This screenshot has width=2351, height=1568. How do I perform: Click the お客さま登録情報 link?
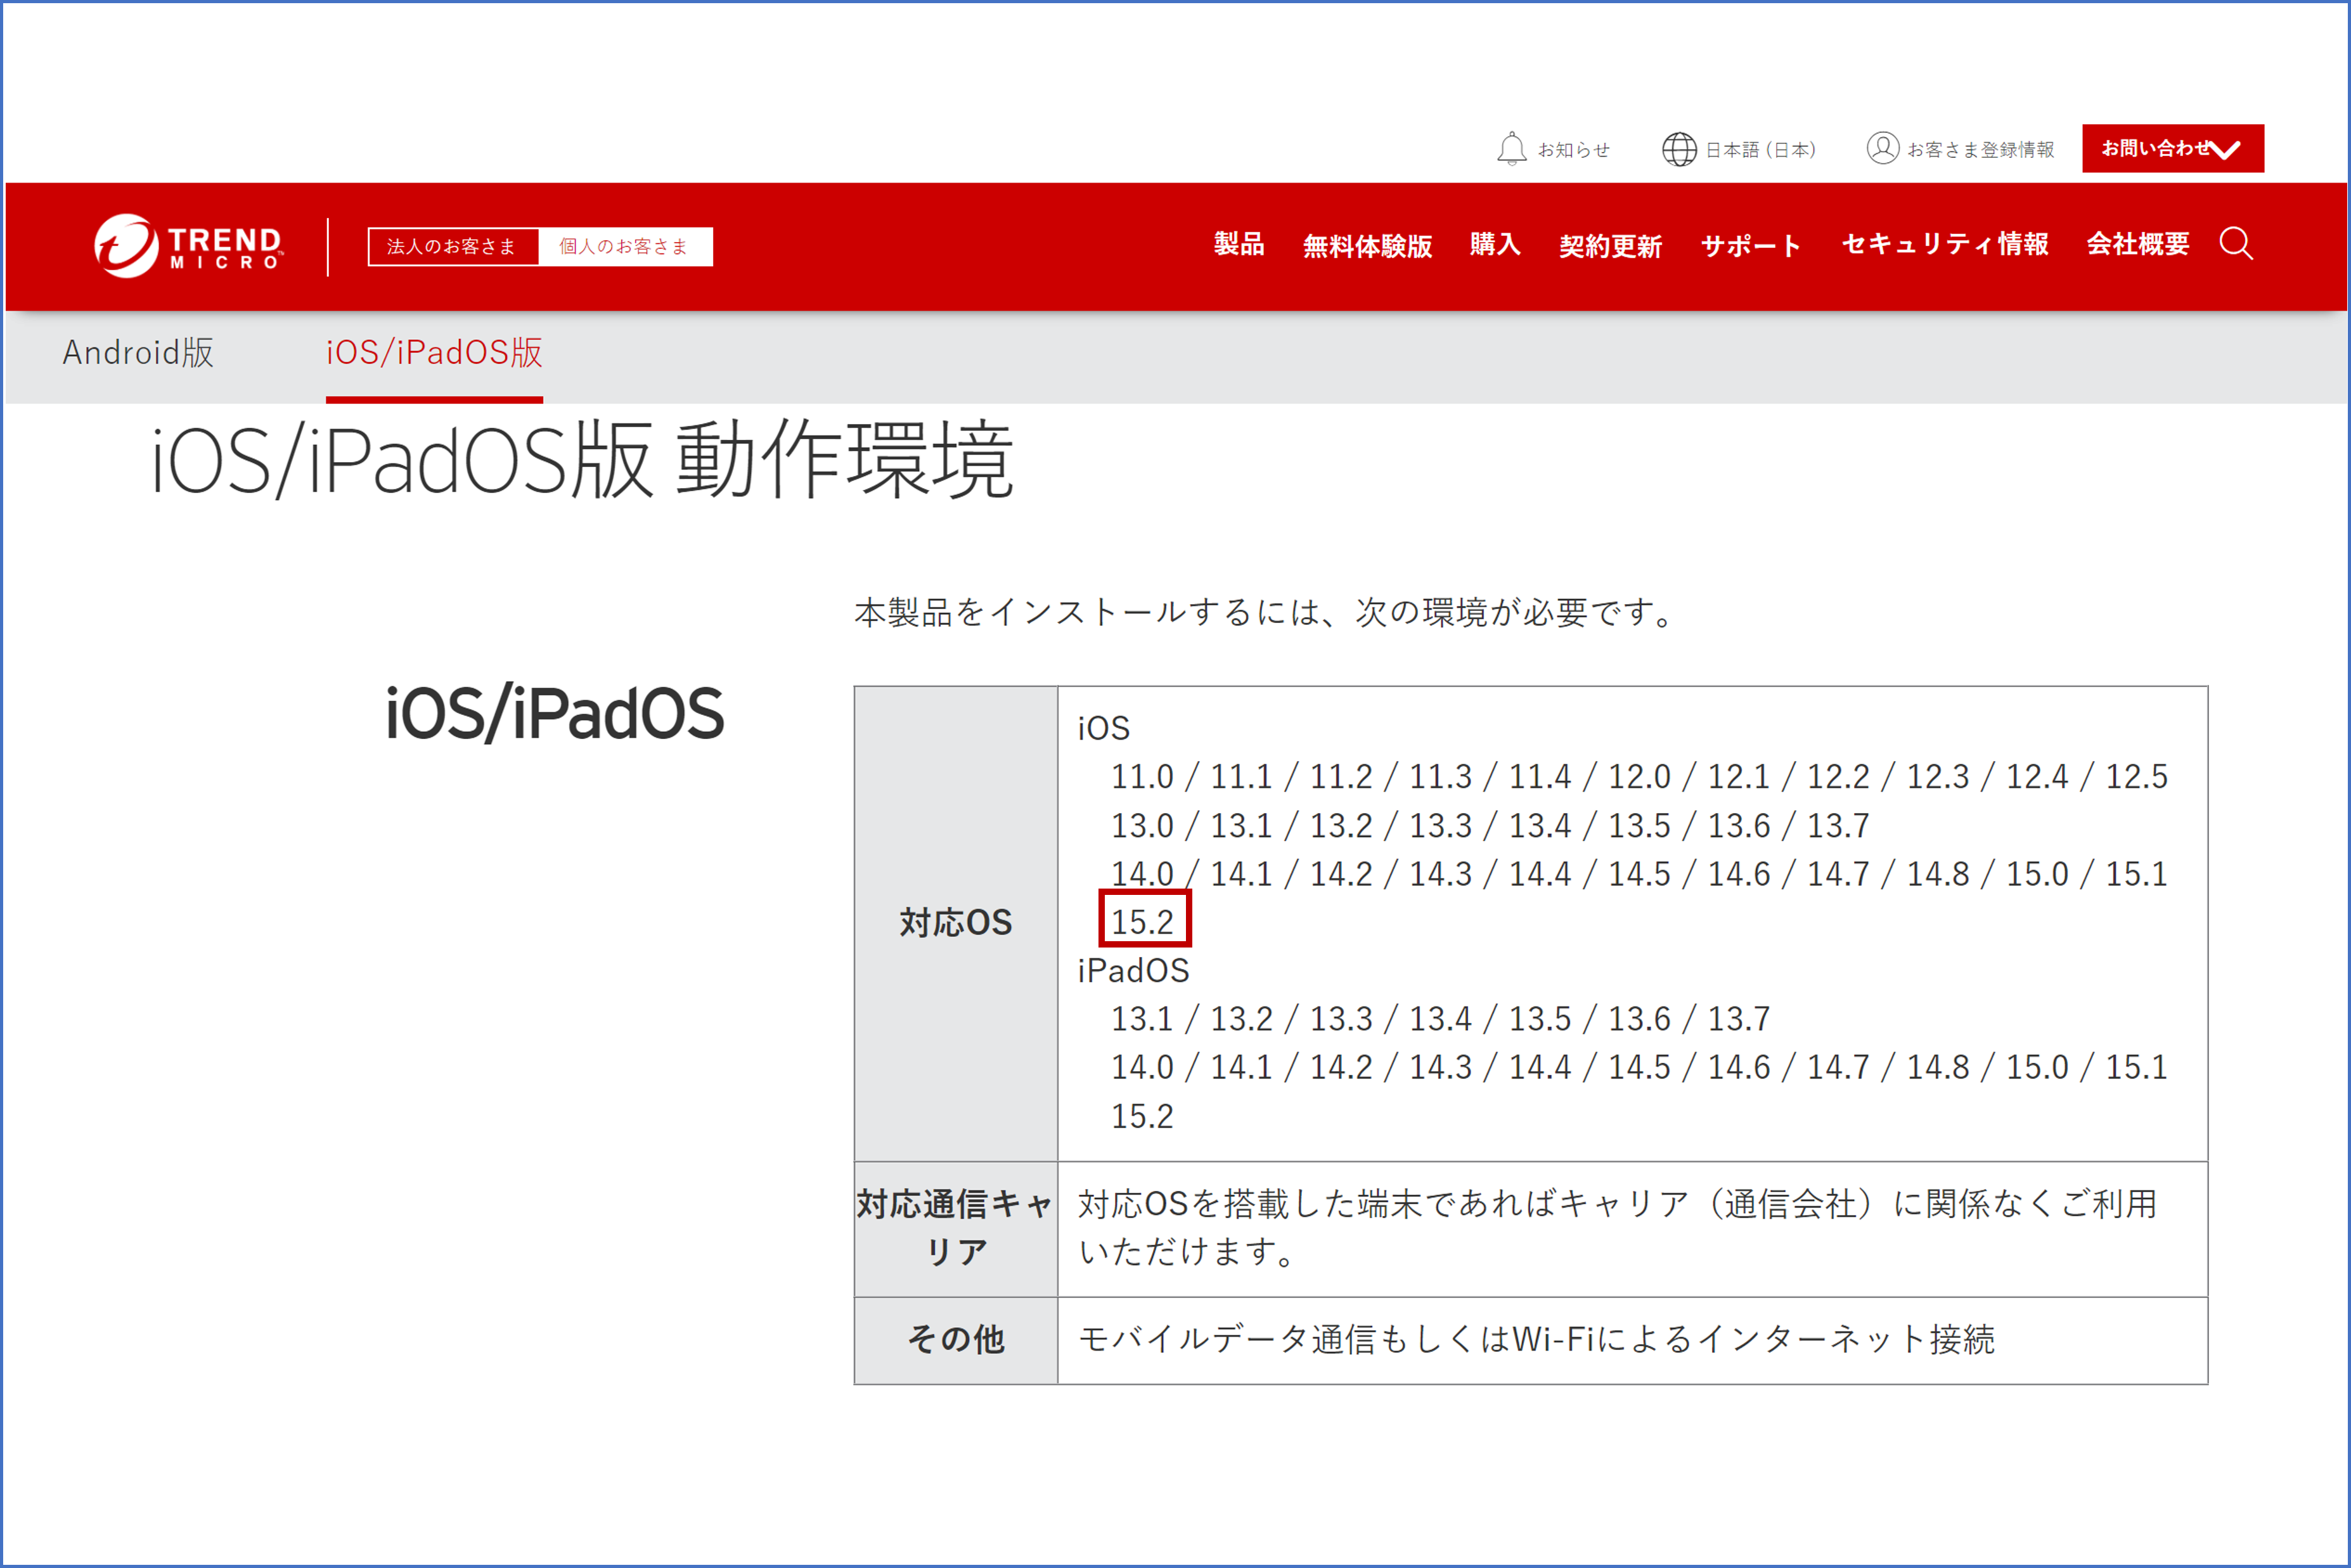pos(1980,150)
